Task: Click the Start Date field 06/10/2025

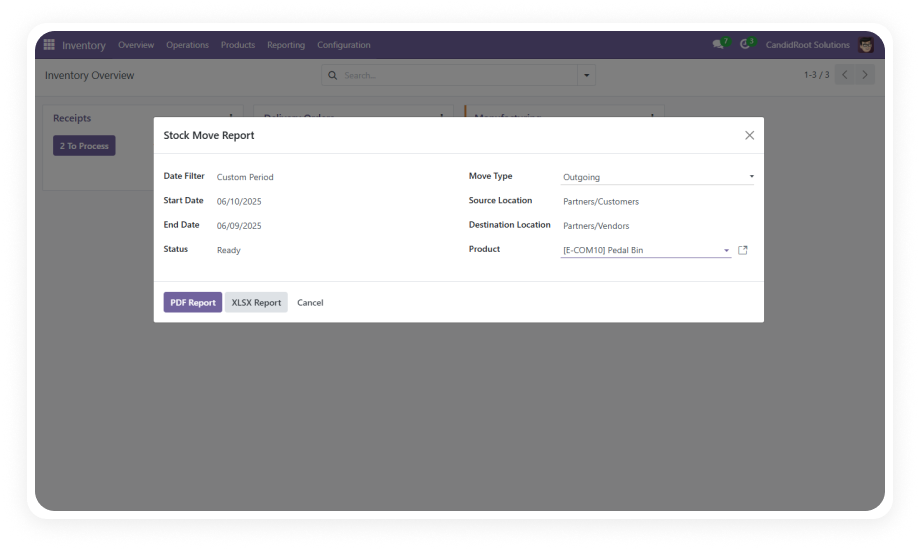Action: coord(239,201)
